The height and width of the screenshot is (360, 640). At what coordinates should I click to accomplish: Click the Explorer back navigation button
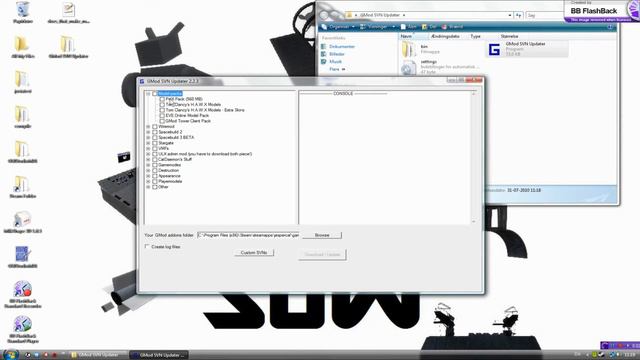(x=324, y=15)
